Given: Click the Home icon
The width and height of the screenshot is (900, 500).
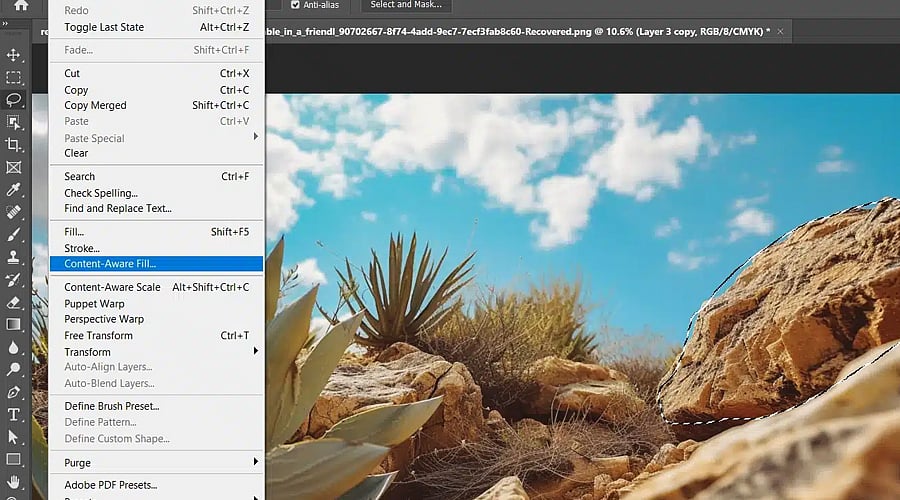Looking at the screenshot, I should point(21,5).
